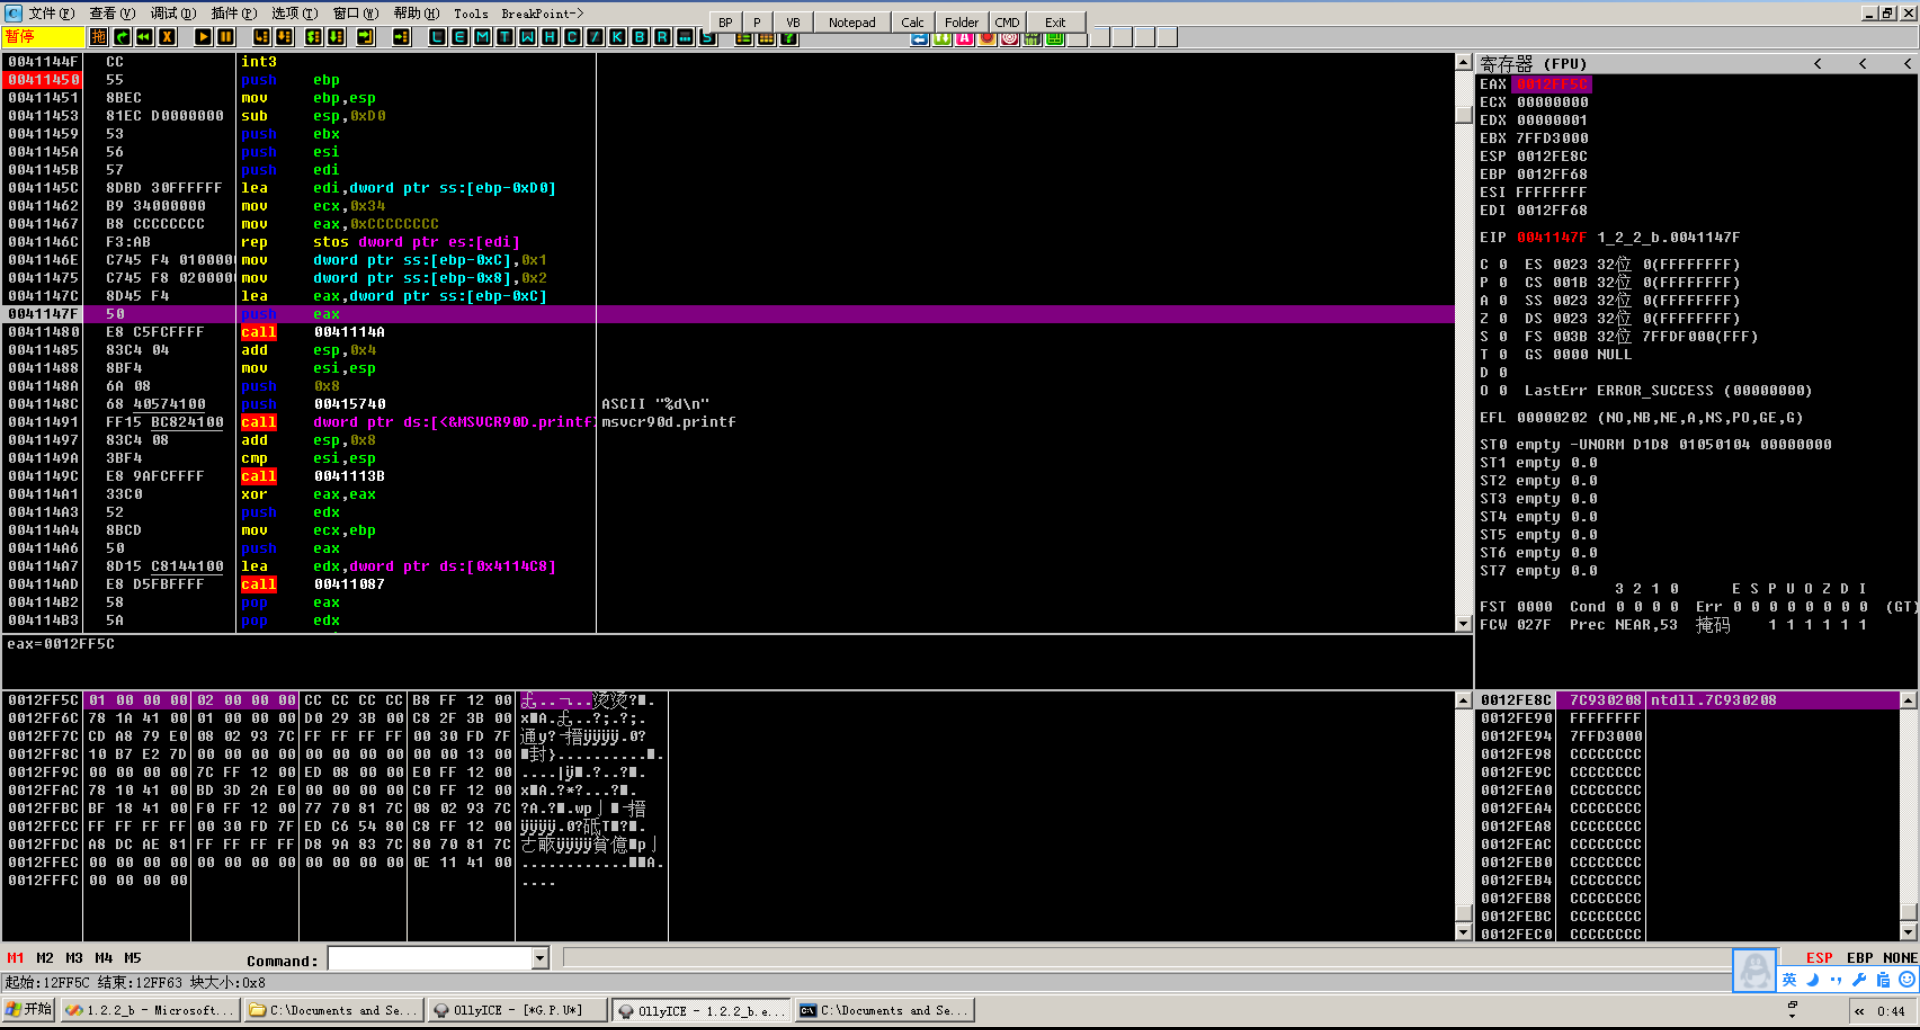The width and height of the screenshot is (1920, 1030).
Task: Click the Run (play) toolbar icon
Action: [x=203, y=37]
